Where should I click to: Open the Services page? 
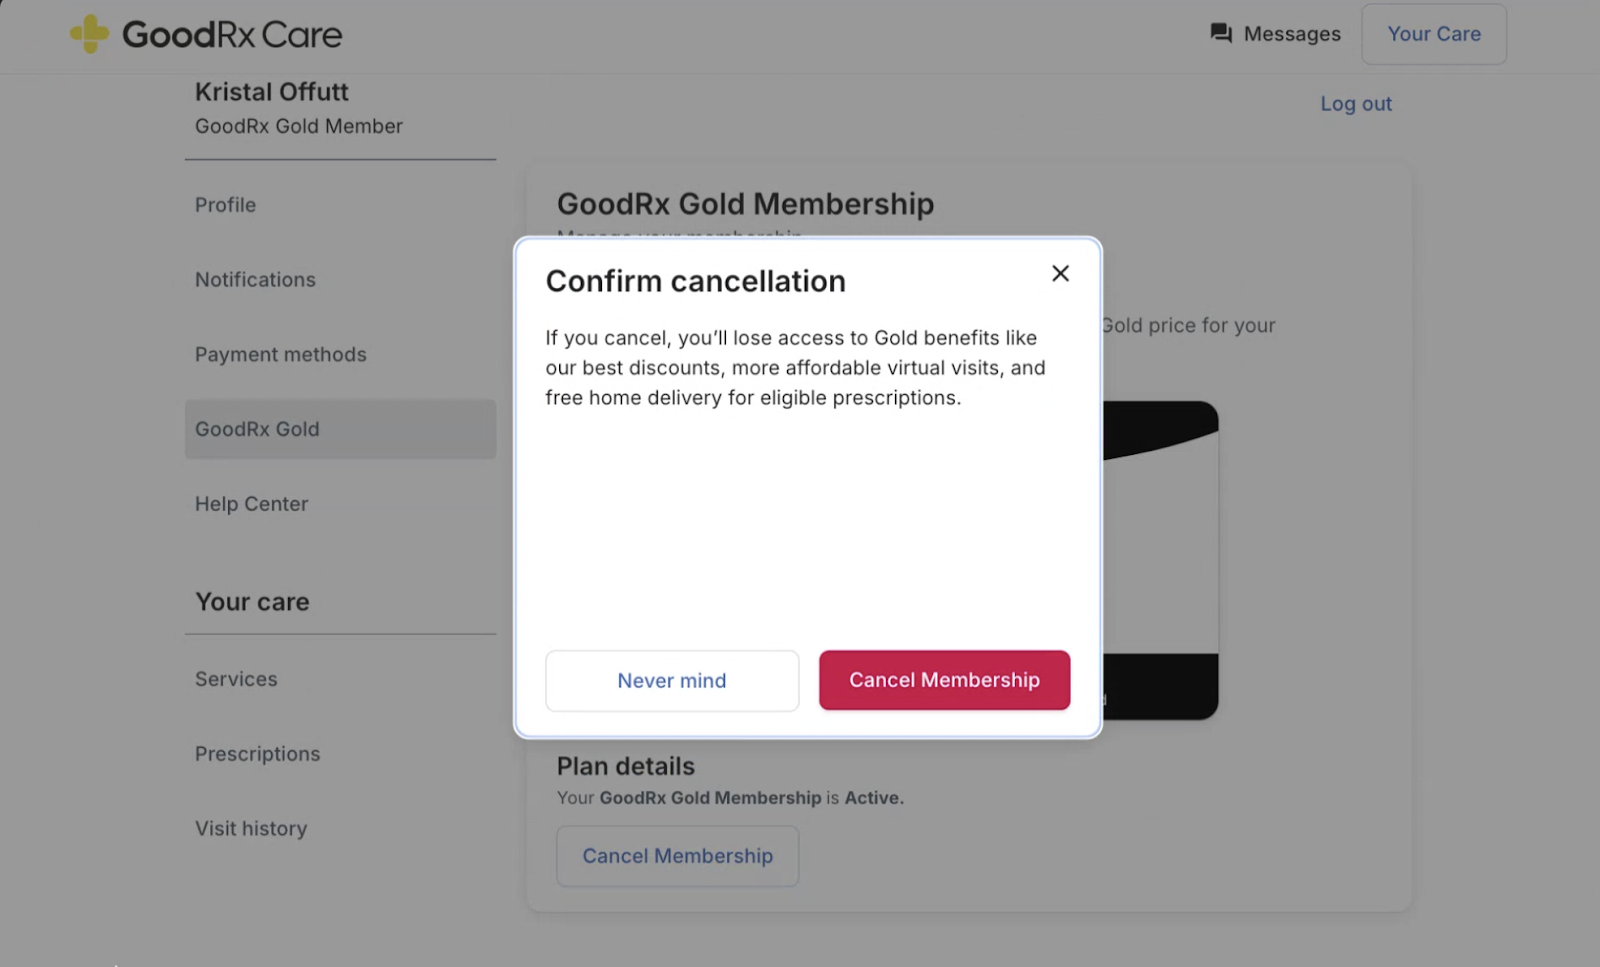pyautogui.click(x=236, y=679)
